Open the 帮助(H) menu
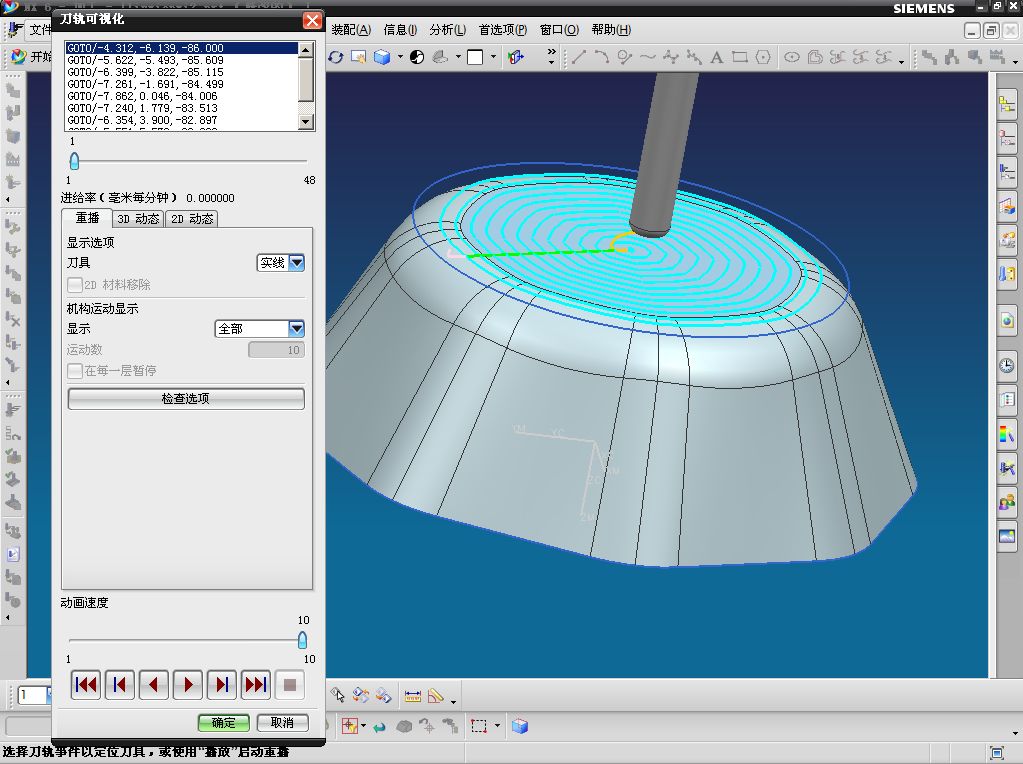The width and height of the screenshot is (1023, 764). (611, 29)
